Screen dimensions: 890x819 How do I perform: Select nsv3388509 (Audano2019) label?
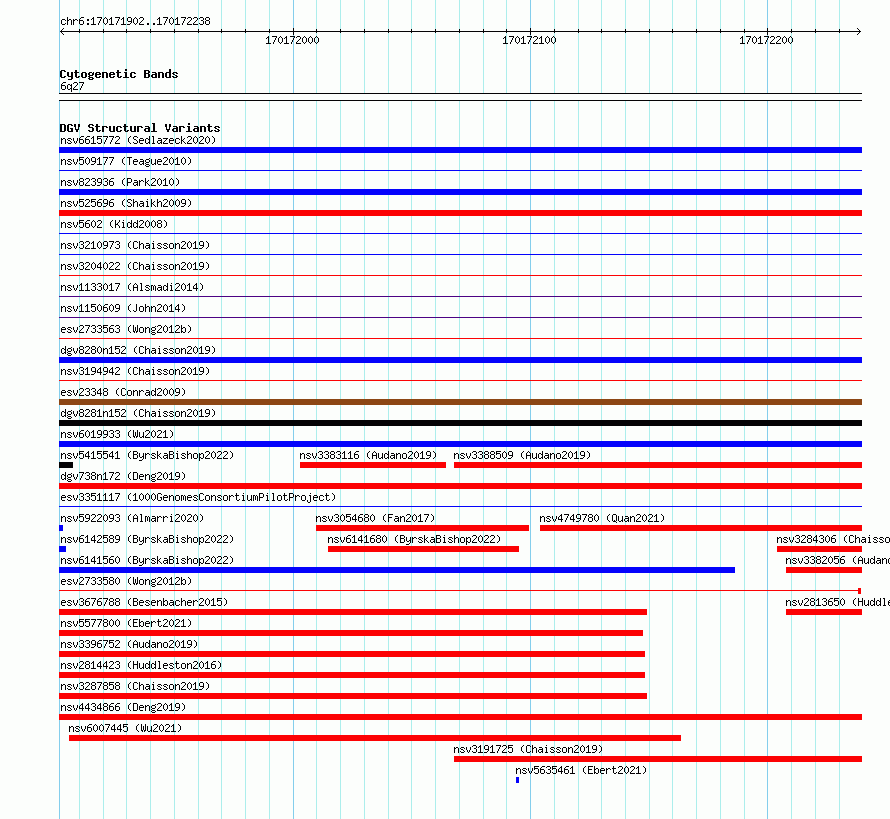tap(522, 455)
